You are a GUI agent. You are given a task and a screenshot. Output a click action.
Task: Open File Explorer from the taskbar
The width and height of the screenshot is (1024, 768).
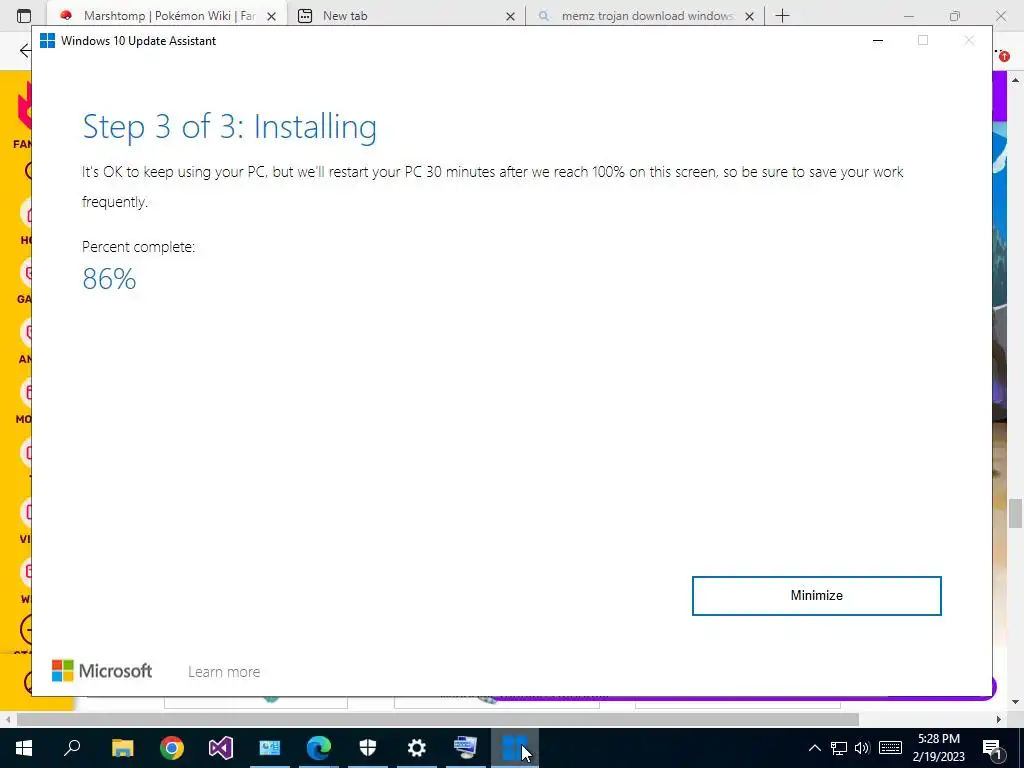122,748
